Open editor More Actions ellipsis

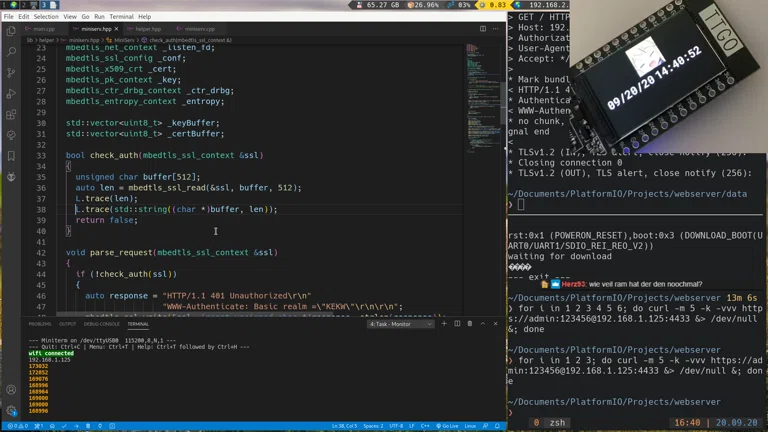click(496, 29)
